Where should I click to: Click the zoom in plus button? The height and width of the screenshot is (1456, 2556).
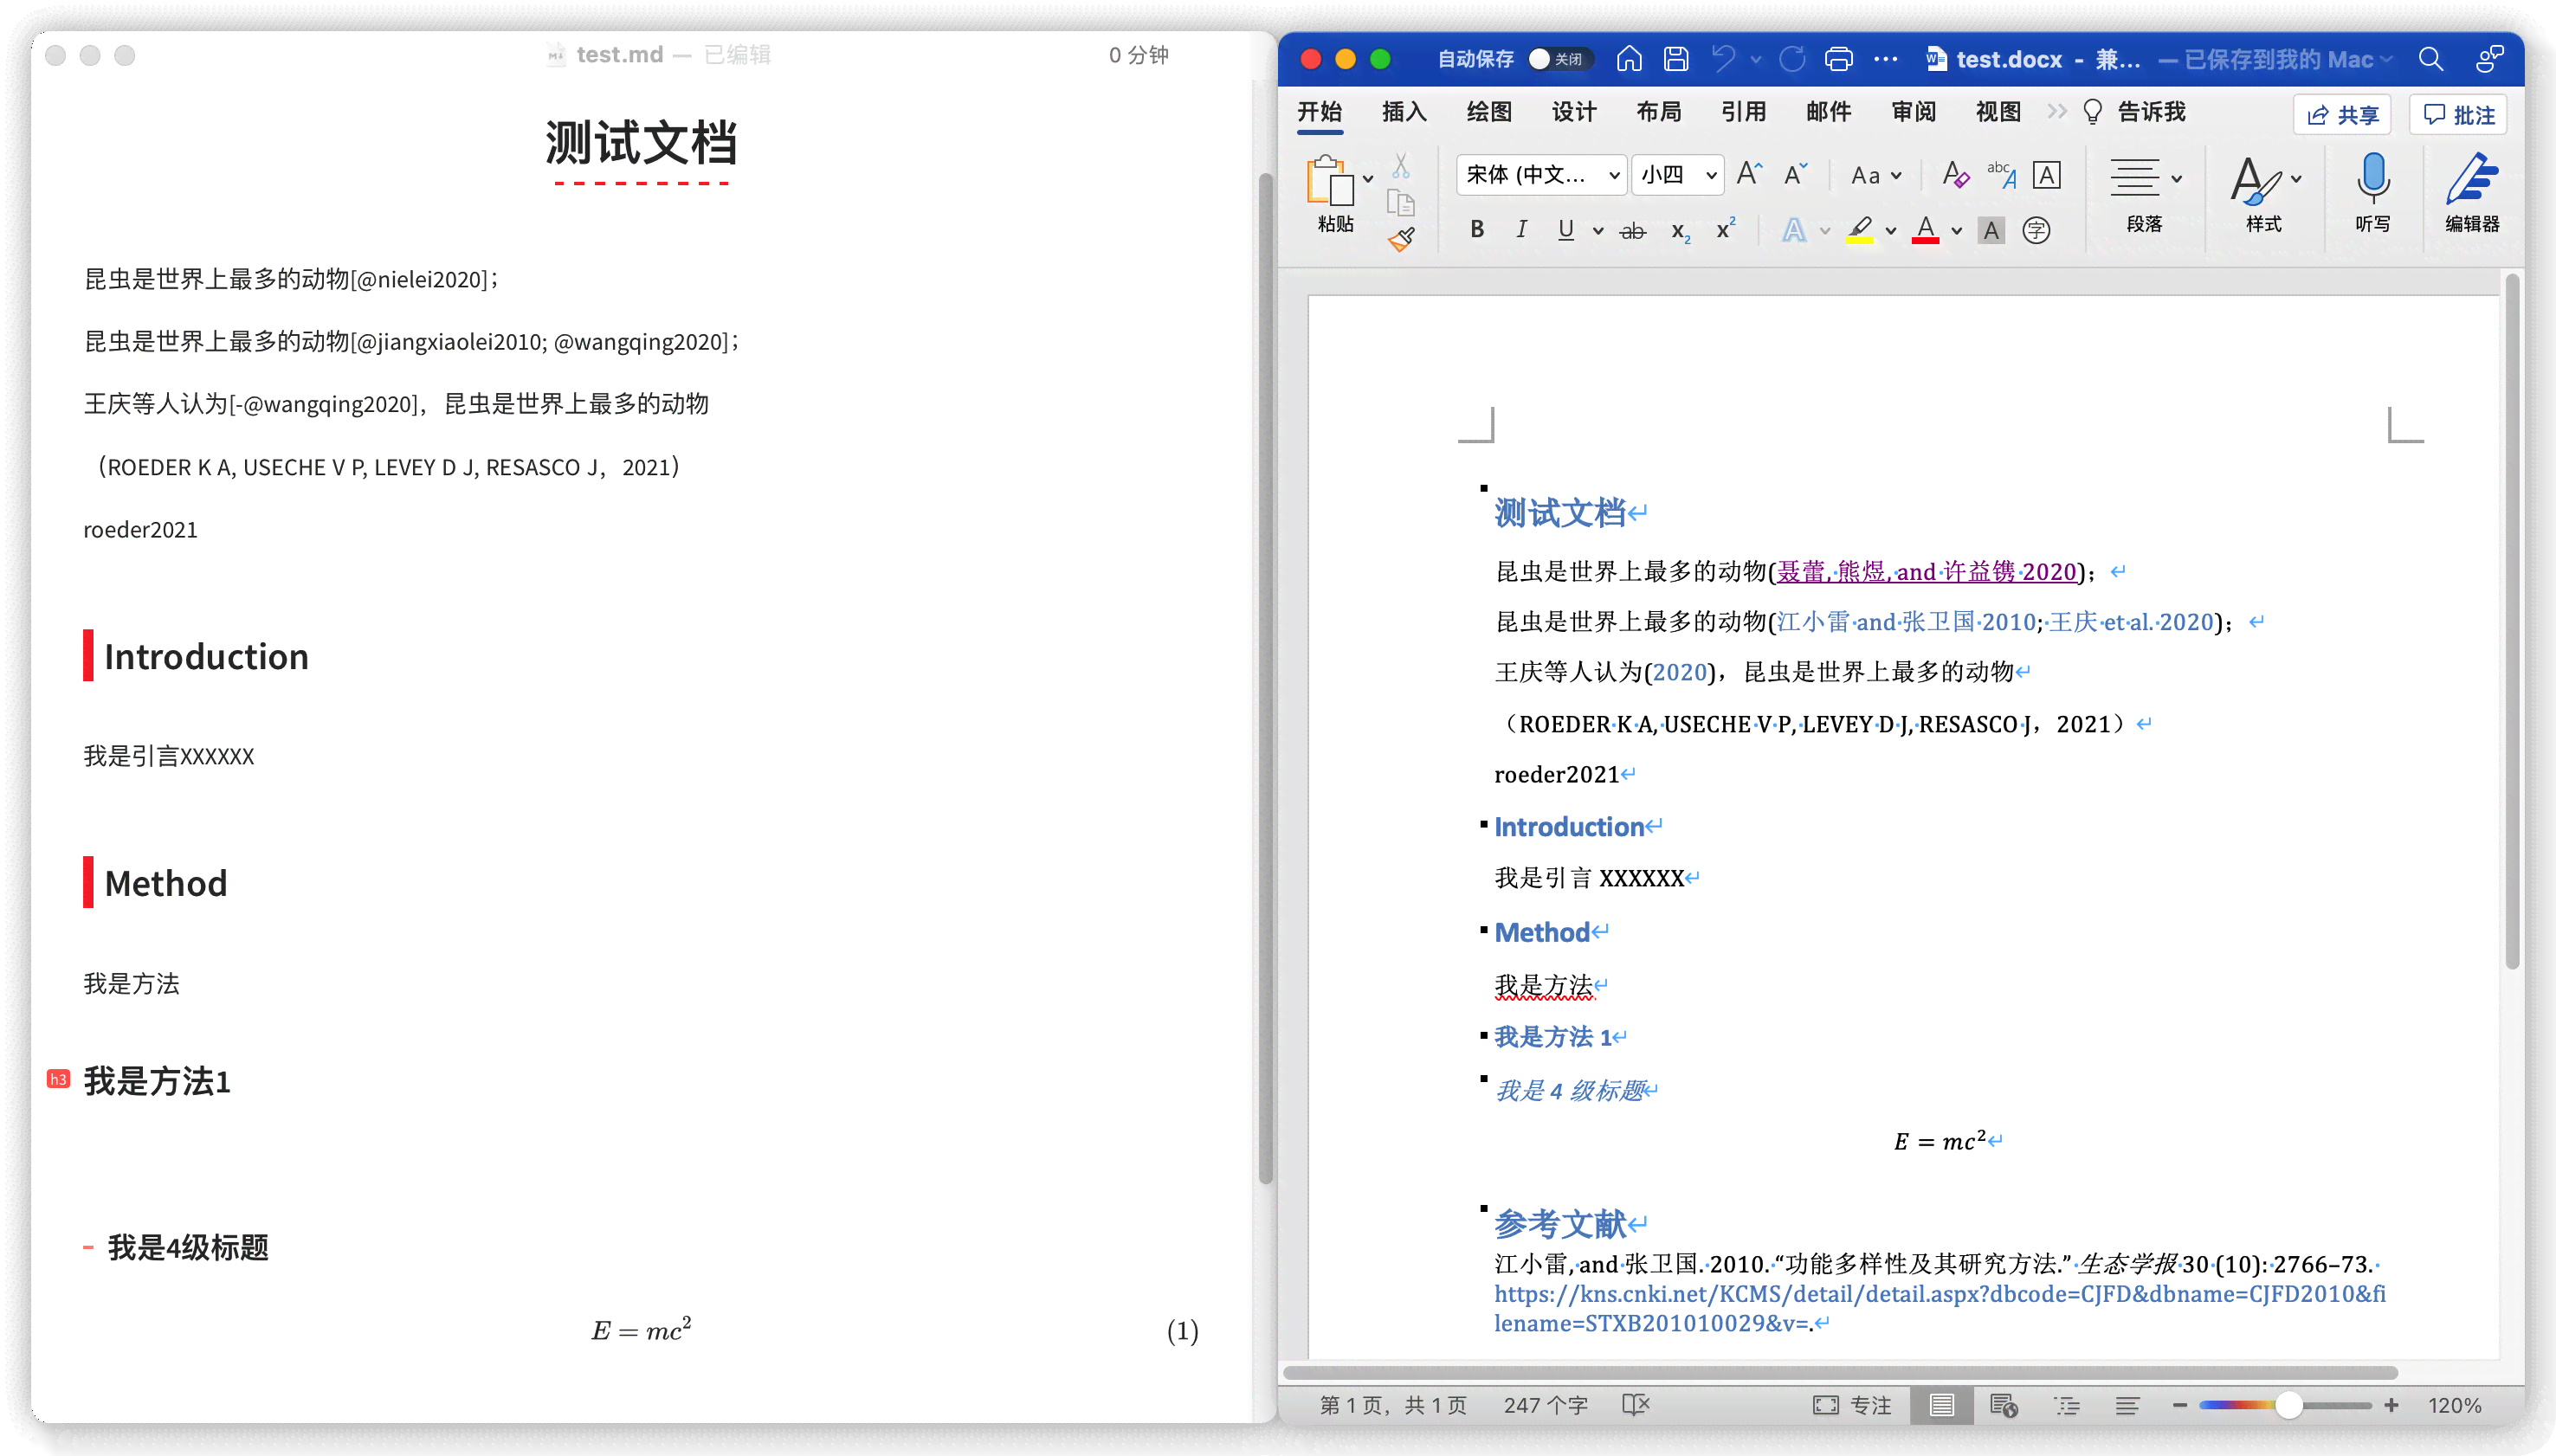2391,1405
